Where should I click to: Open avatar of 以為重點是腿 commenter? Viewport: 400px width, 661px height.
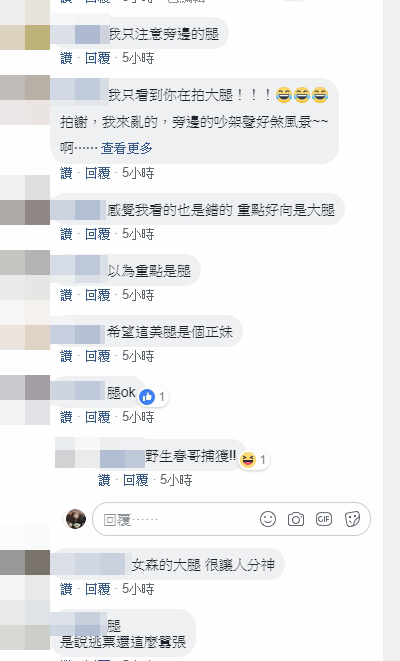(25, 275)
